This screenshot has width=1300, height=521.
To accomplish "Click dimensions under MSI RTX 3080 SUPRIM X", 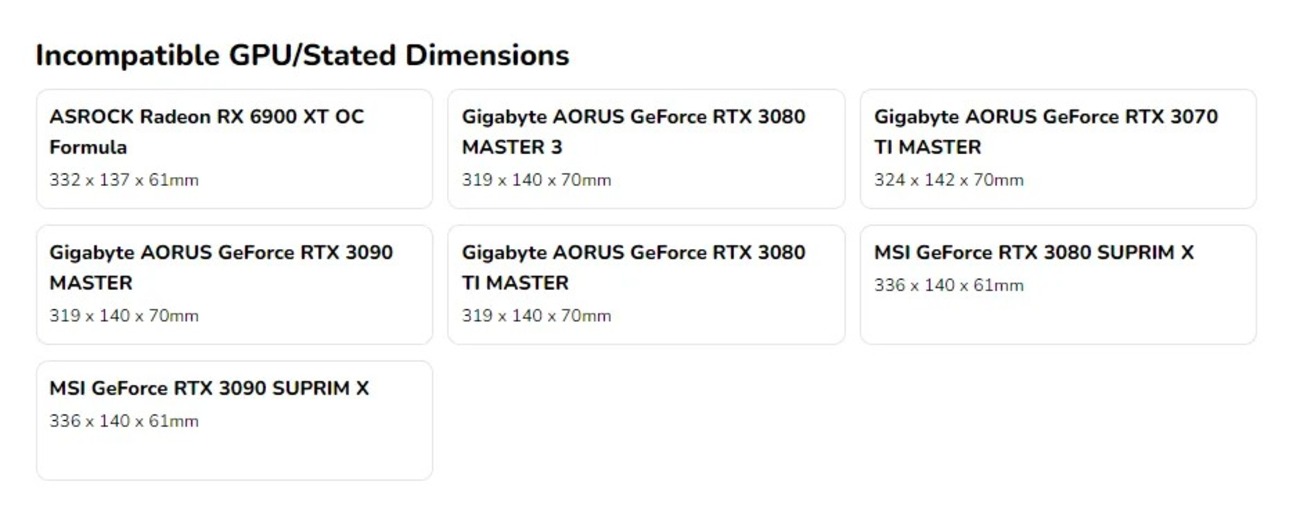I will point(949,286).
